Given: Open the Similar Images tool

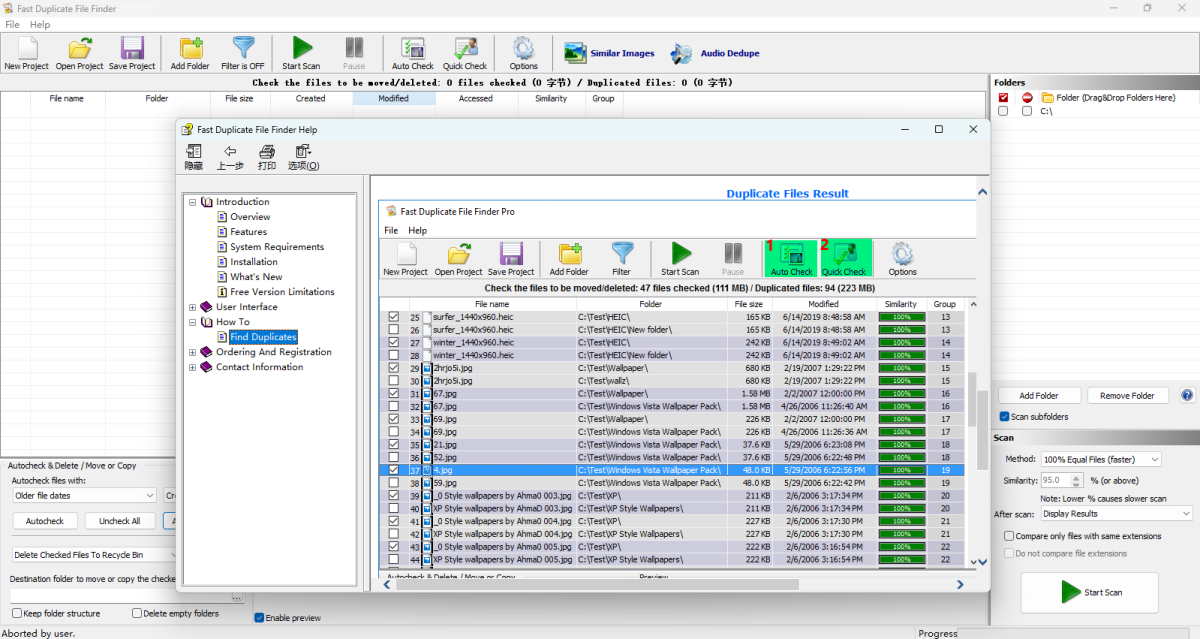Looking at the screenshot, I should click(x=609, y=53).
